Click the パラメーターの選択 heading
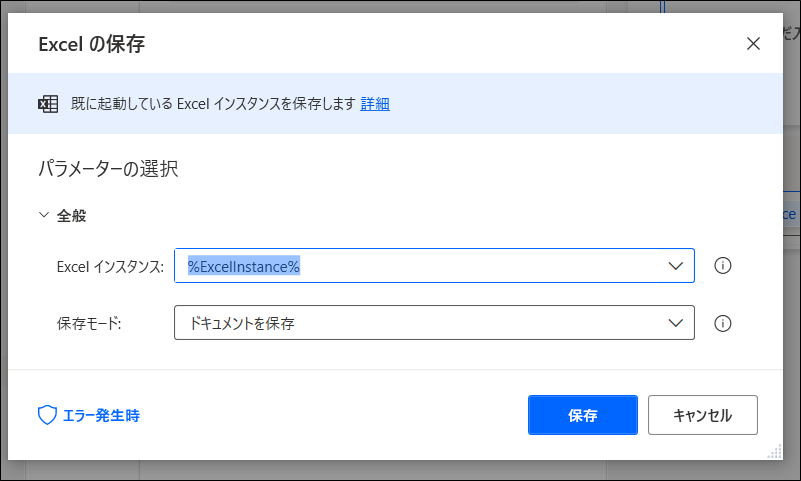 (108, 169)
